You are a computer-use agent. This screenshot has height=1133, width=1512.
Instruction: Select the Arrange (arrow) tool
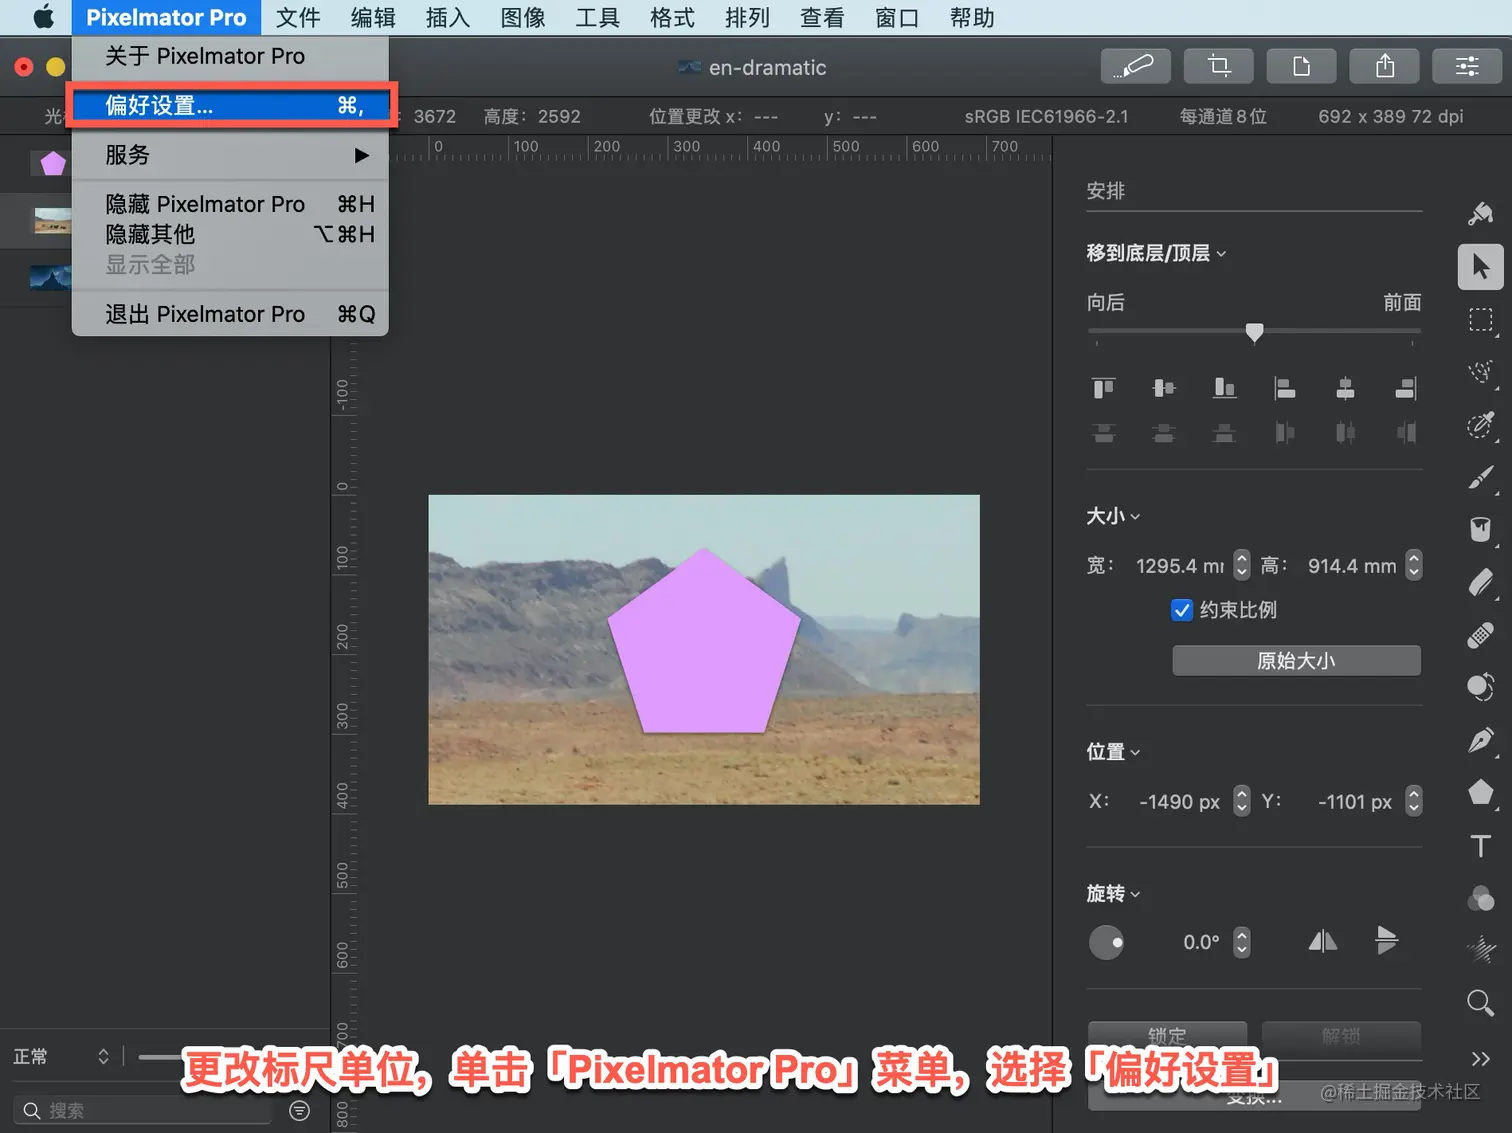[1481, 267]
